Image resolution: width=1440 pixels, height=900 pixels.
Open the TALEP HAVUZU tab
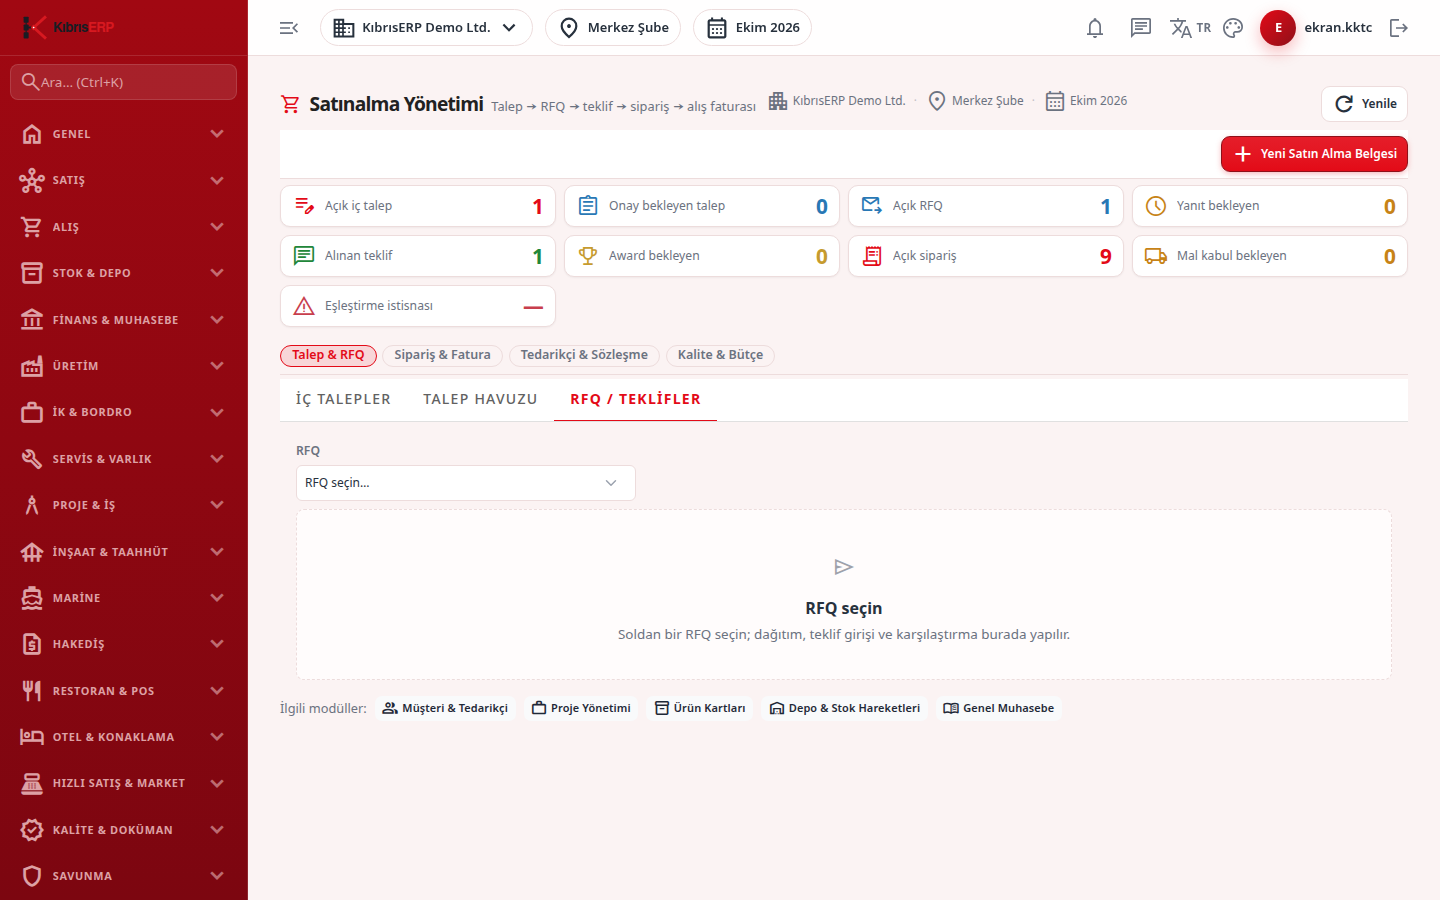480,399
